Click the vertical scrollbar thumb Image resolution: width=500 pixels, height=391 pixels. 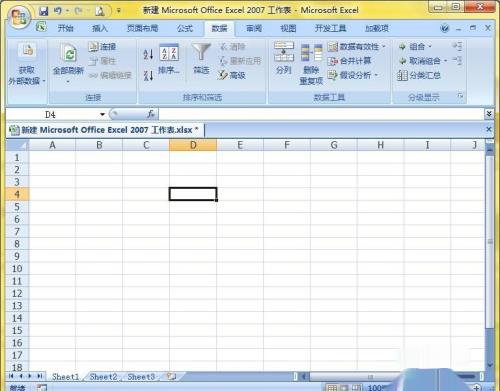(x=489, y=242)
